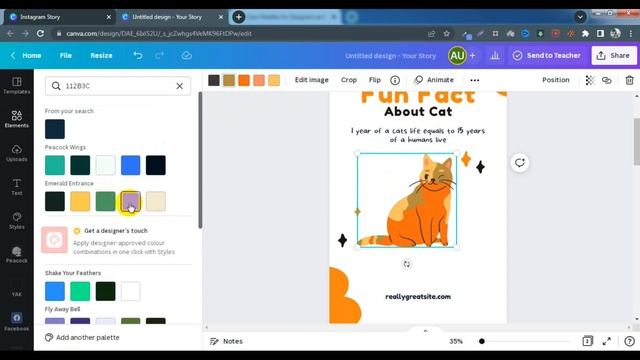Click Crop in the toolbar
Viewport: 640px width, 360px height.
pos(349,80)
